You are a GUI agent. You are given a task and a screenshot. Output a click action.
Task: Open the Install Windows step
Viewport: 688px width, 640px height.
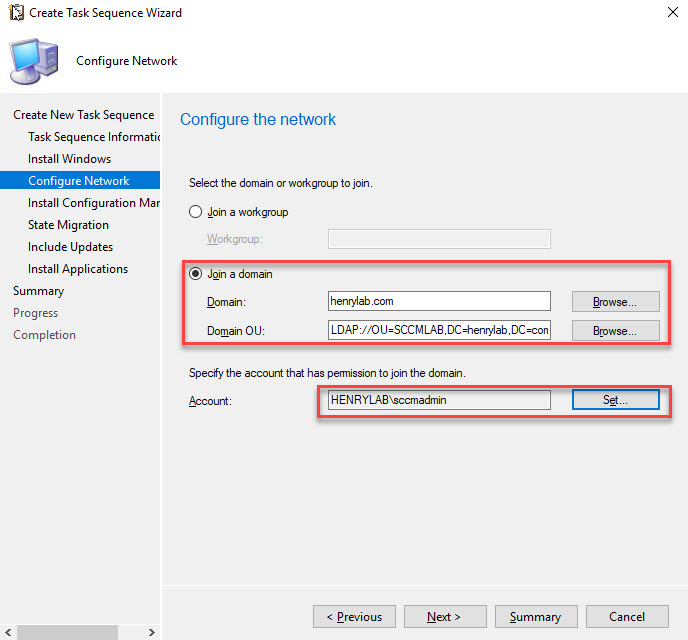[69, 159]
